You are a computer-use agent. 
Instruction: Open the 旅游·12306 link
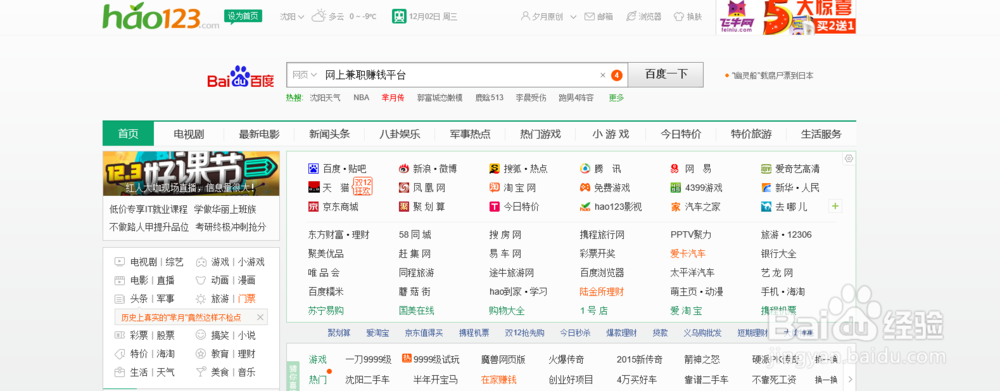[x=786, y=235]
